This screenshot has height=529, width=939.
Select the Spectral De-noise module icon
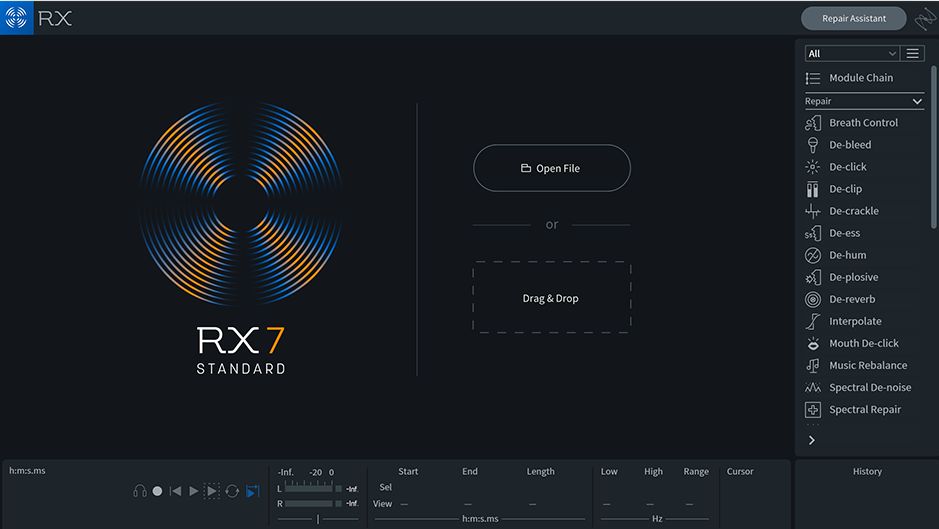[813, 388]
